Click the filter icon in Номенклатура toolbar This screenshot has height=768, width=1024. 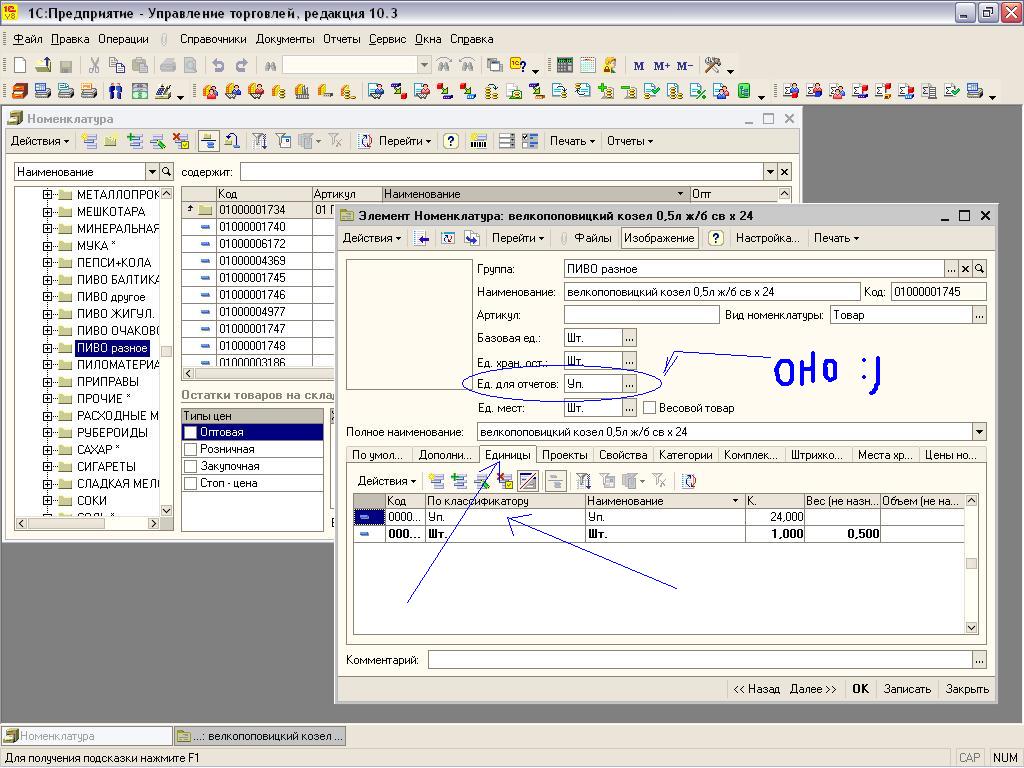click(x=259, y=140)
